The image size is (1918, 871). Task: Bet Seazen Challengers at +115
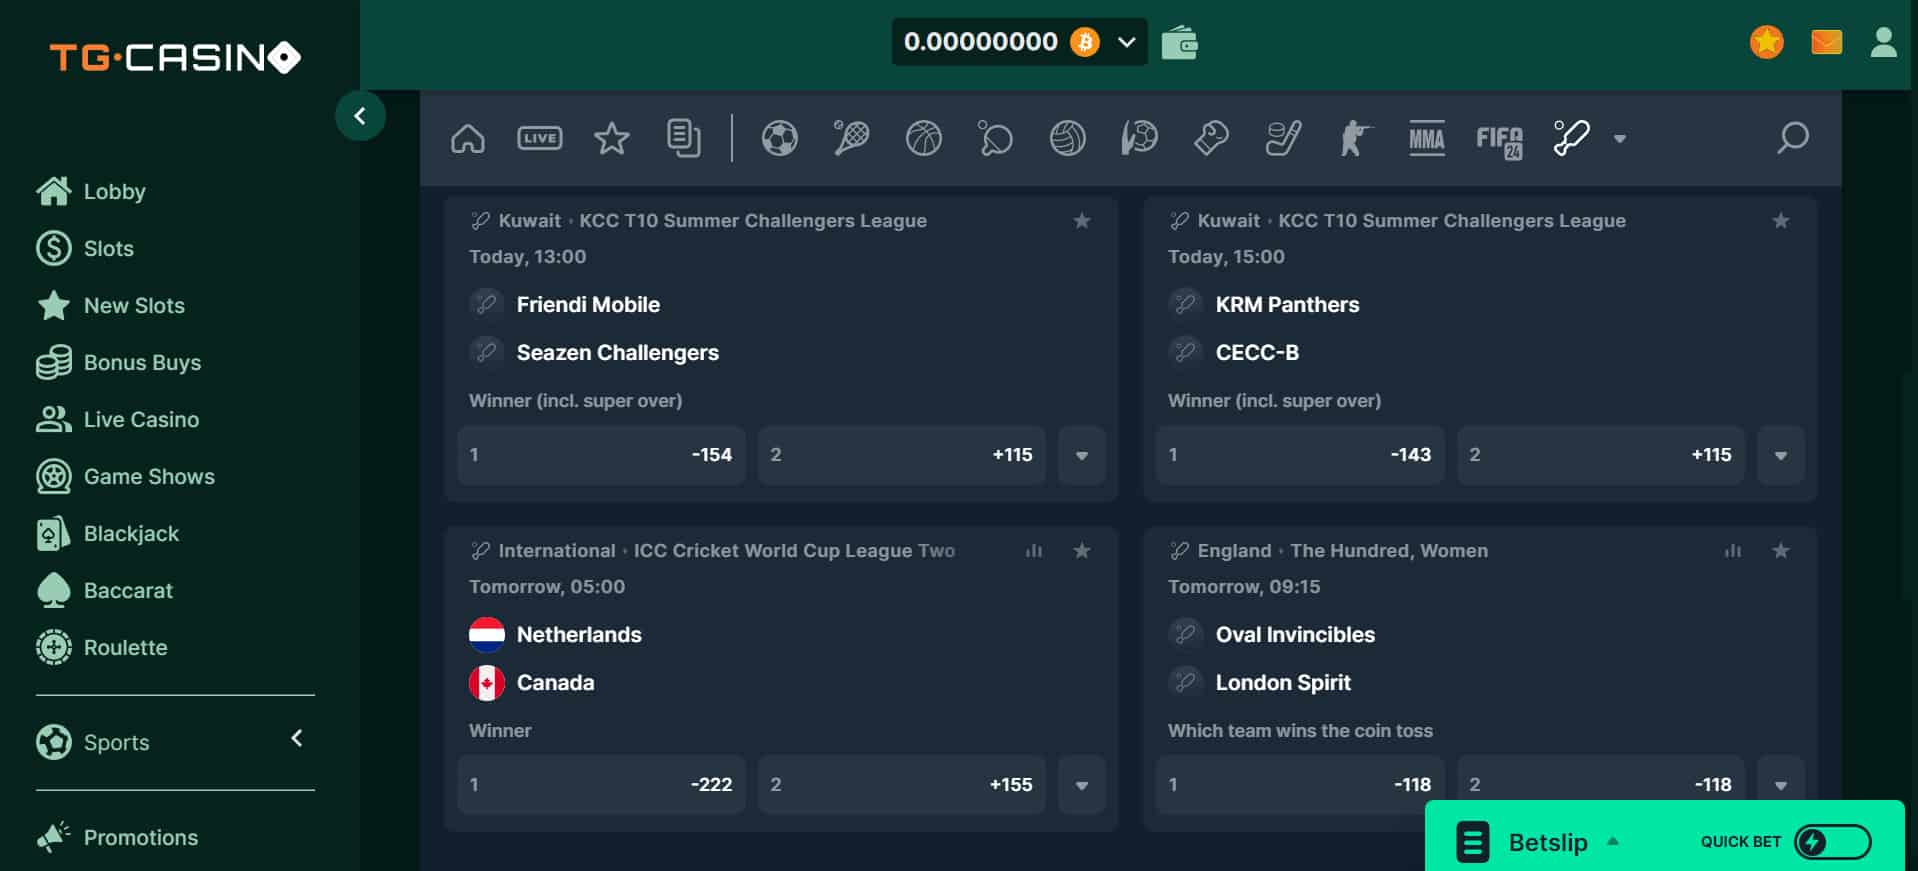pyautogui.click(x=902, y=455)
